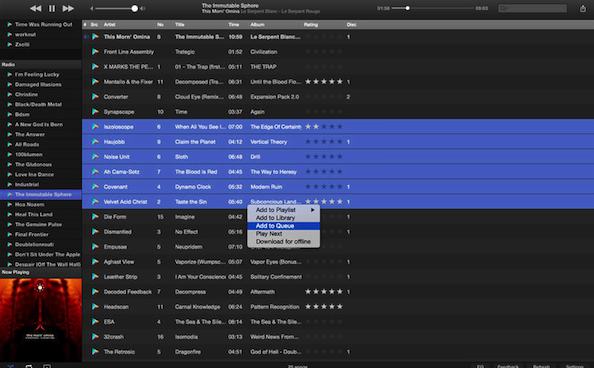Click Download for offline option
This screenshot has width=594, height=368.
(283, 242)
